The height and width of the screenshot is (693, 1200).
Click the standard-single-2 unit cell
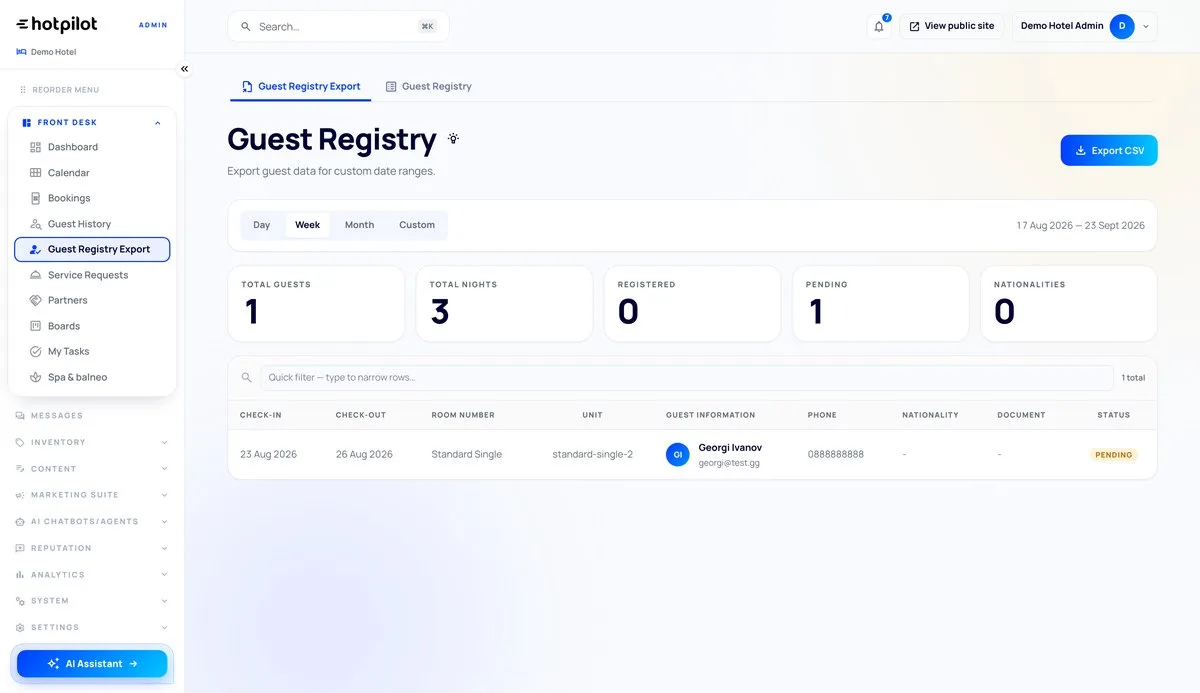coord(592,455)
